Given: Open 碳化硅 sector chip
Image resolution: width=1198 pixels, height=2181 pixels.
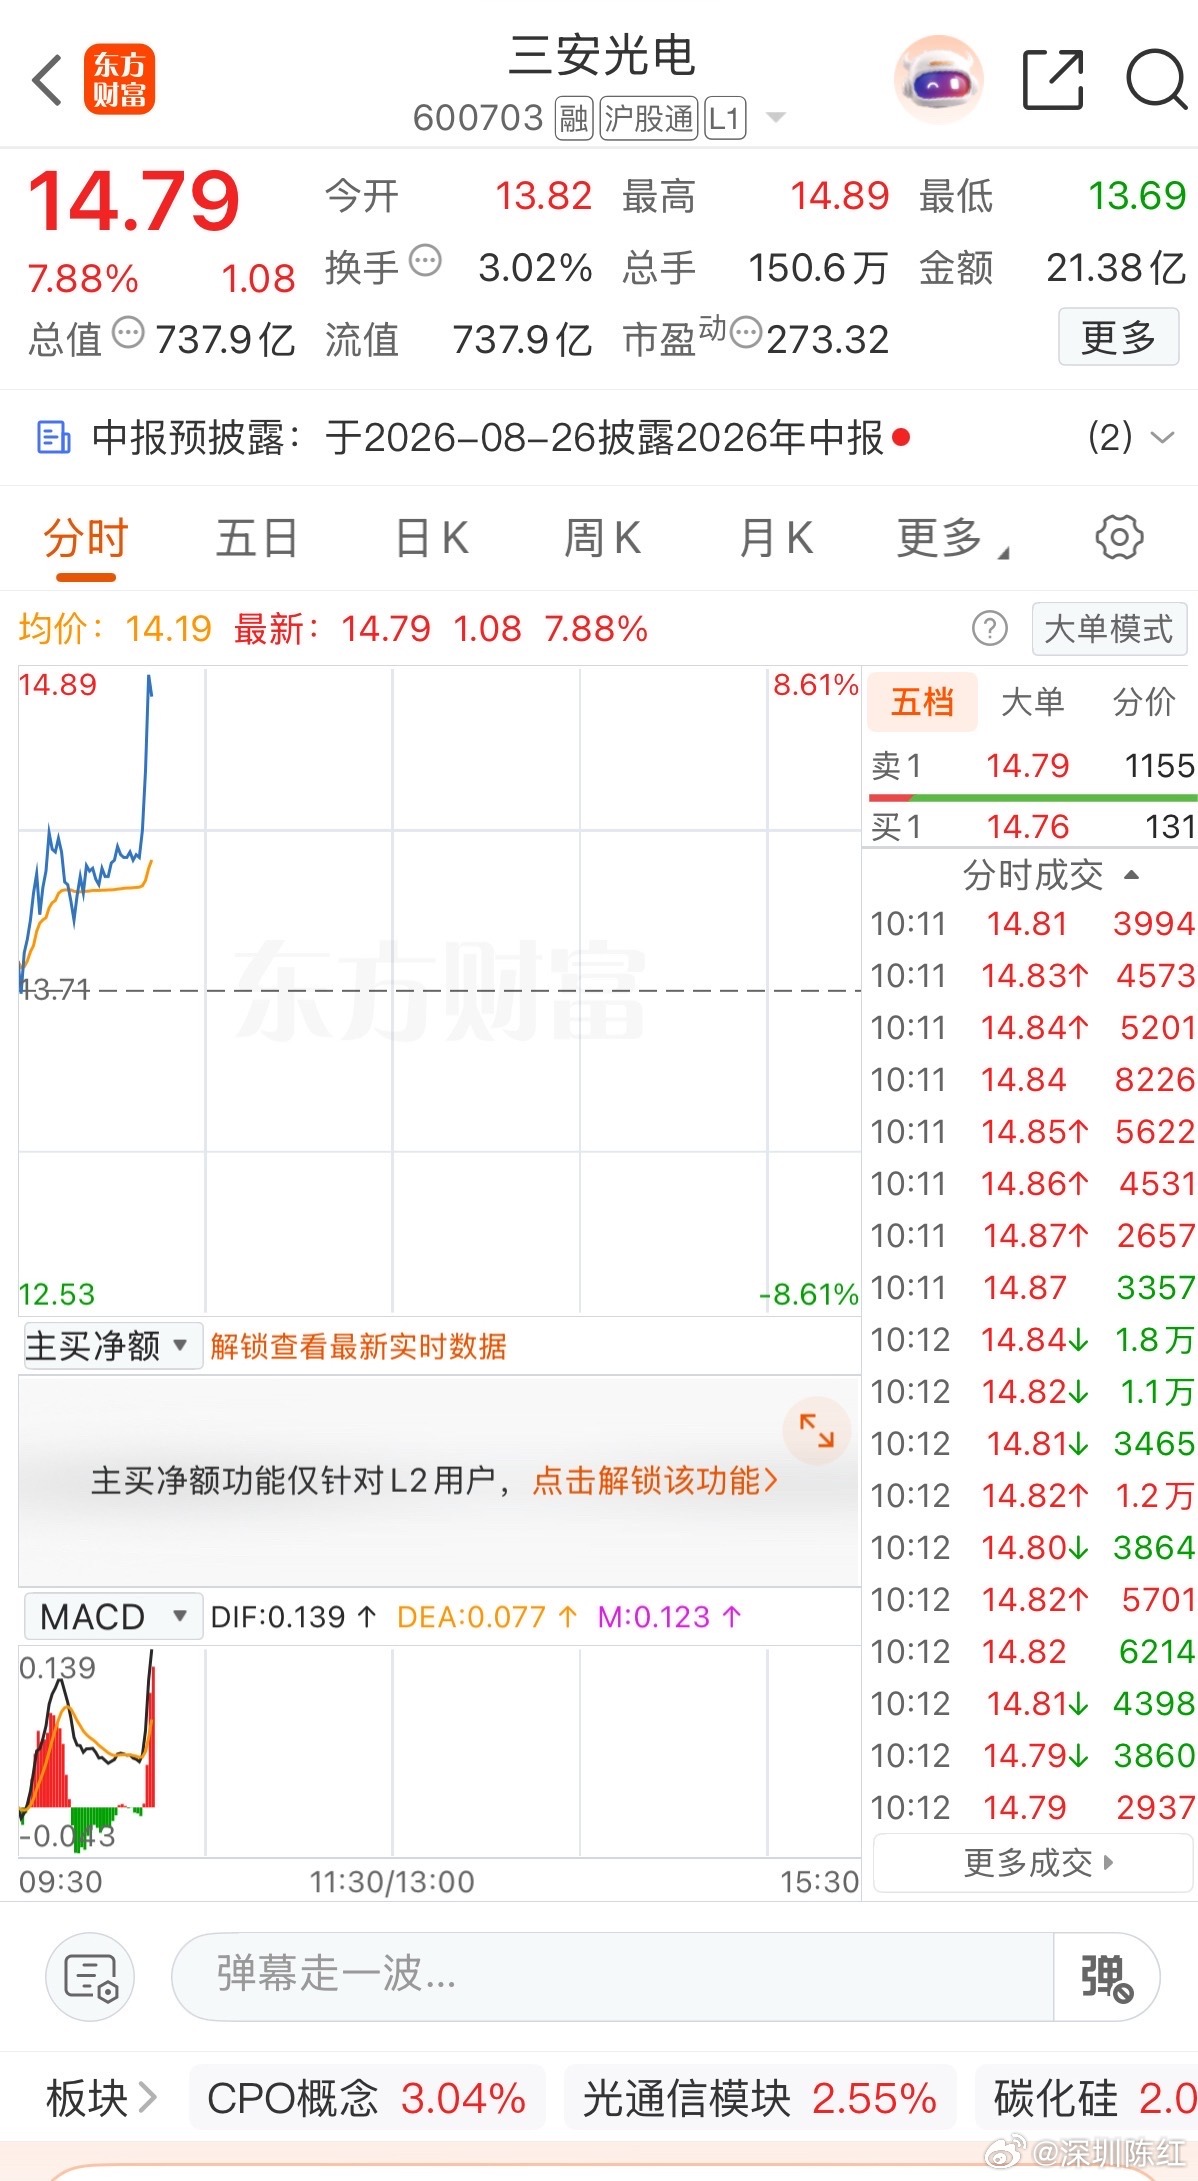Looking at the screenshot, I should [1087, 2097].
